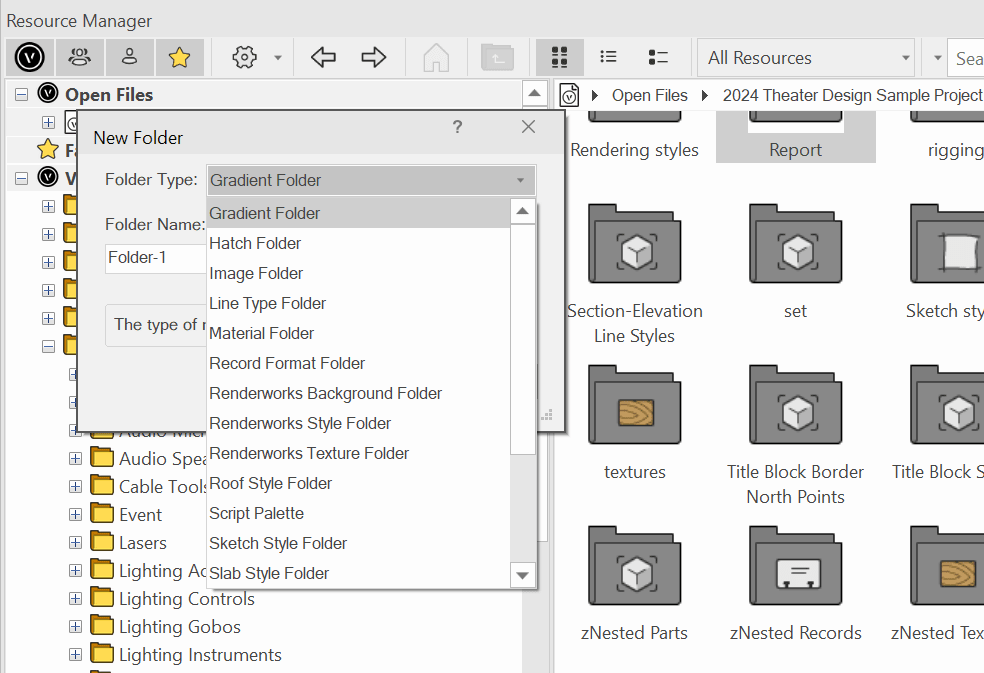The width and height of the screenshot is (984, 673).
Task: Select the Event folder in tree
Action: pos(141,515)
